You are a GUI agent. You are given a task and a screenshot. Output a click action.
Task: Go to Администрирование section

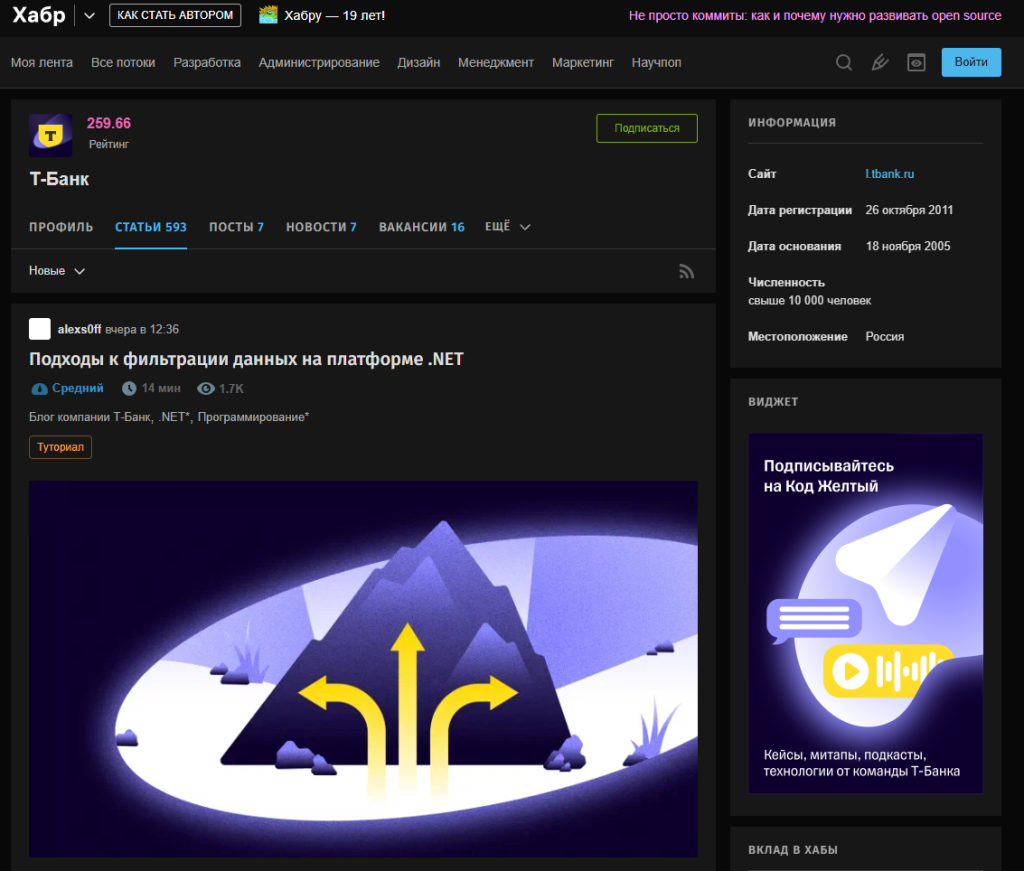tap(319, 63)
